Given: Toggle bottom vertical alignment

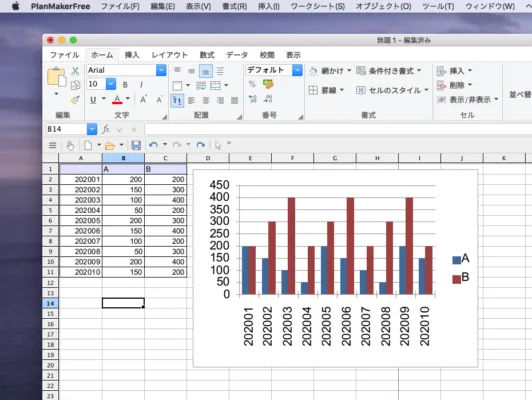Looking at the screenshot, I should 206,71.
